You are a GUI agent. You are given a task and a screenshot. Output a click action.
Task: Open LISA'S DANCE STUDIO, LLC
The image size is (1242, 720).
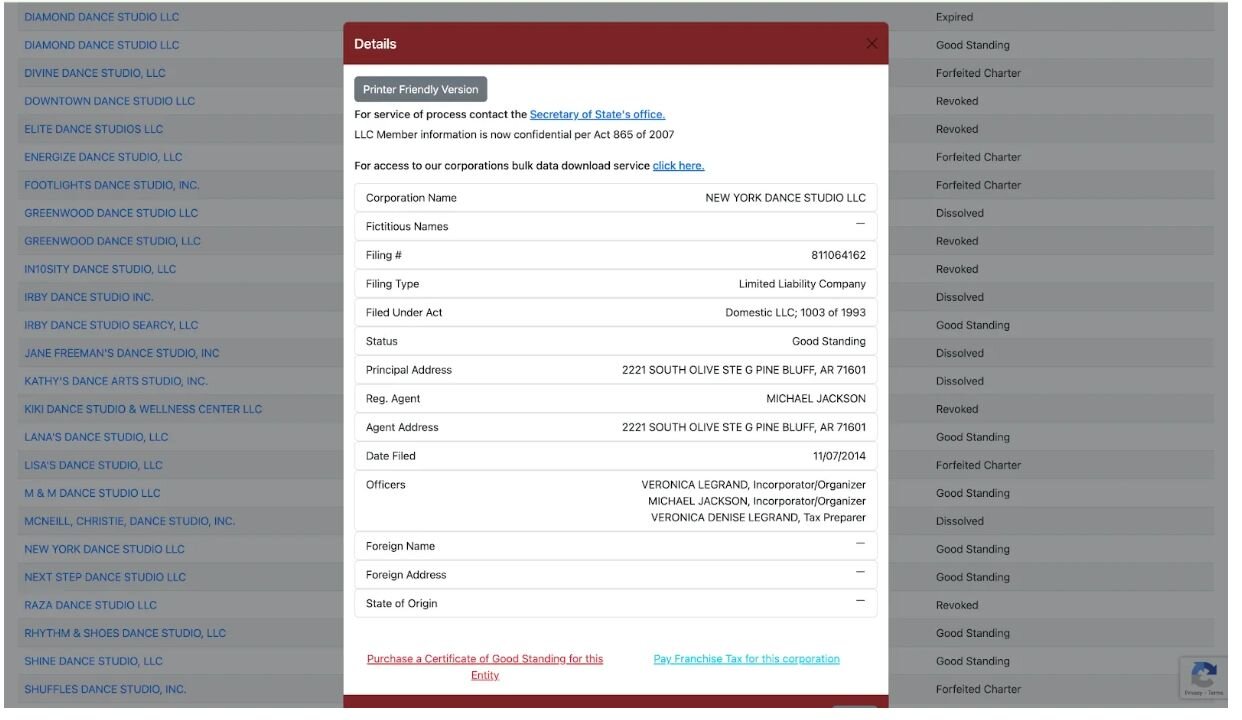[x=94, y=465]
